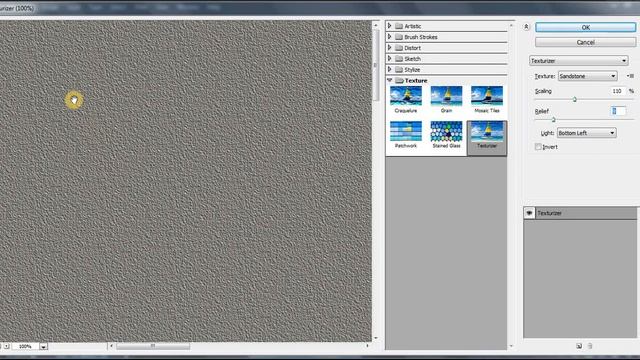Screen dimensions: 640x360
Task: Select the Grain filter thumbnail
Action: click(x=446, y=99)
